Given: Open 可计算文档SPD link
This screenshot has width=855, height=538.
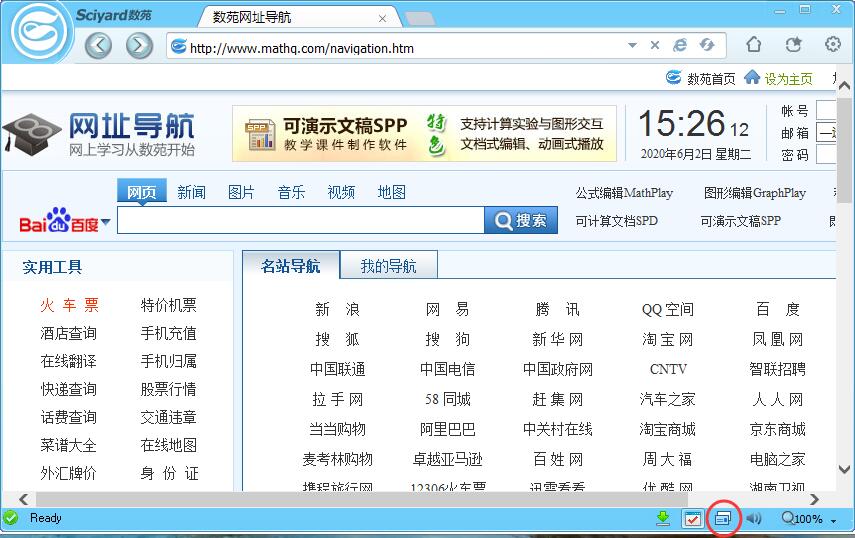Looking at the screenshot, I should [x=617, y=221].
